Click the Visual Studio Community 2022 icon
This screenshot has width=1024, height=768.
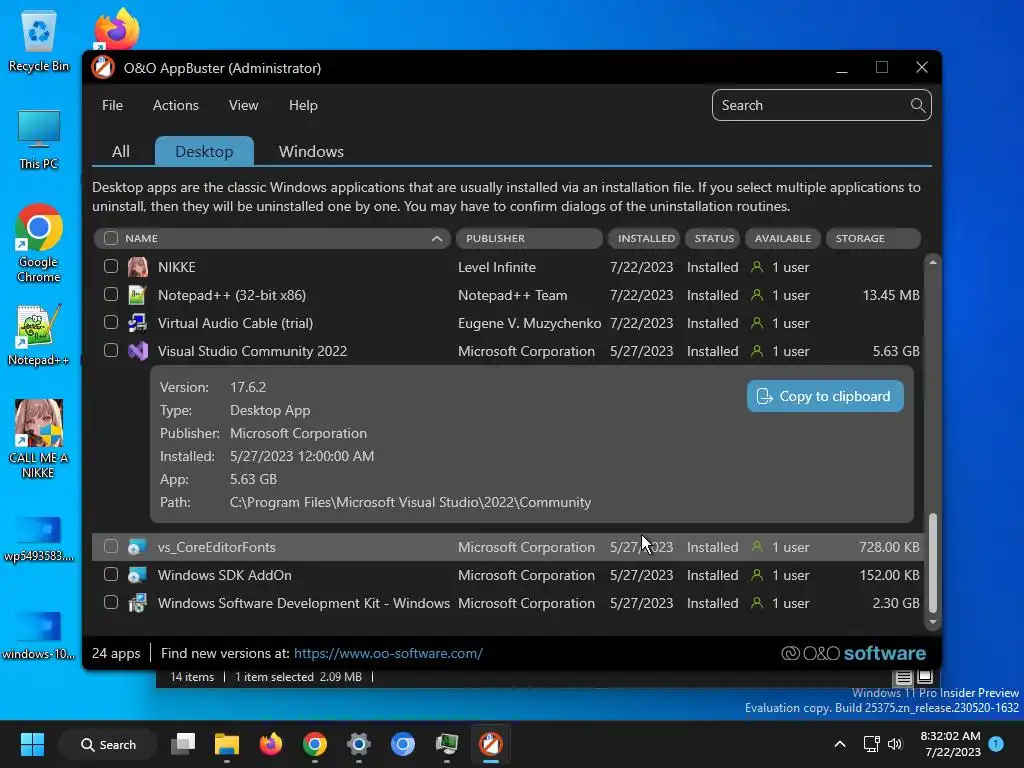click(x=137, y=351)
